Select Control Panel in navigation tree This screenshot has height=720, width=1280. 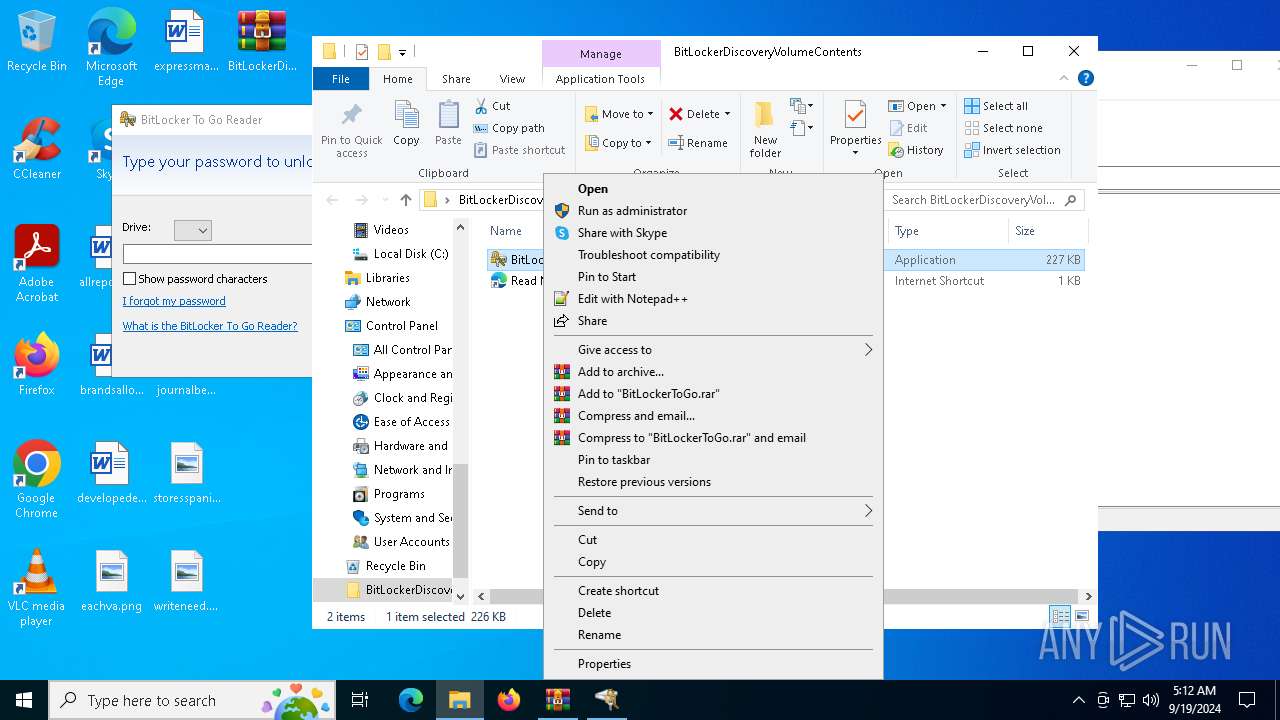tap(391, 326)
